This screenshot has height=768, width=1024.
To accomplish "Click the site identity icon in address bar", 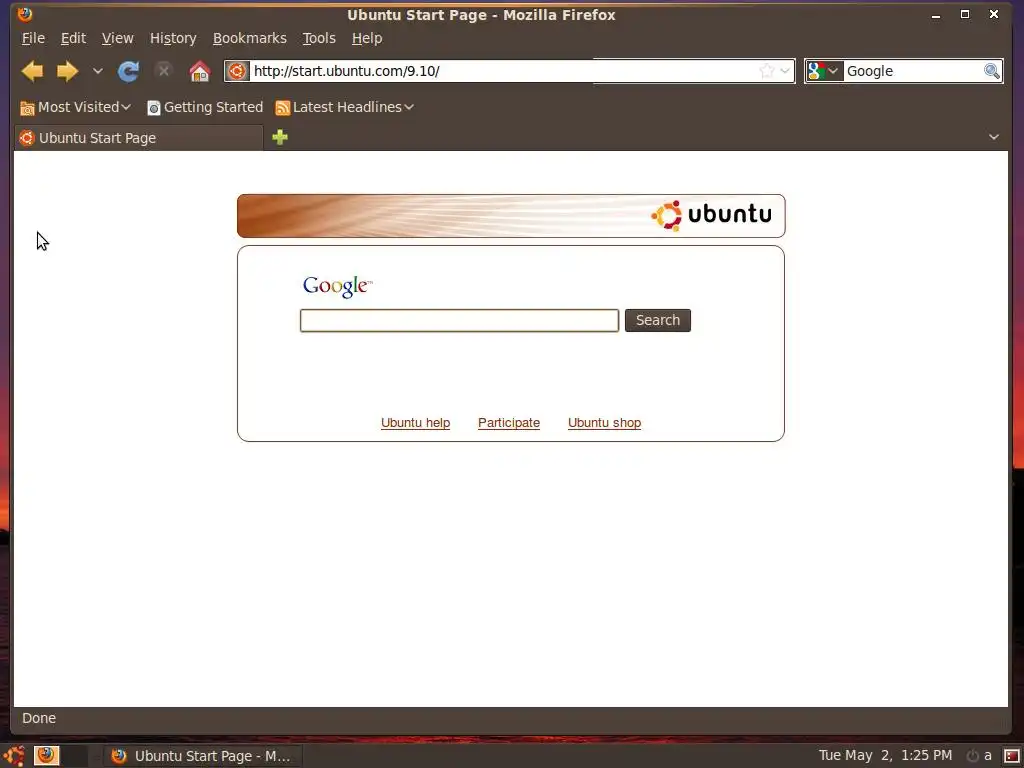I will 238,71.
